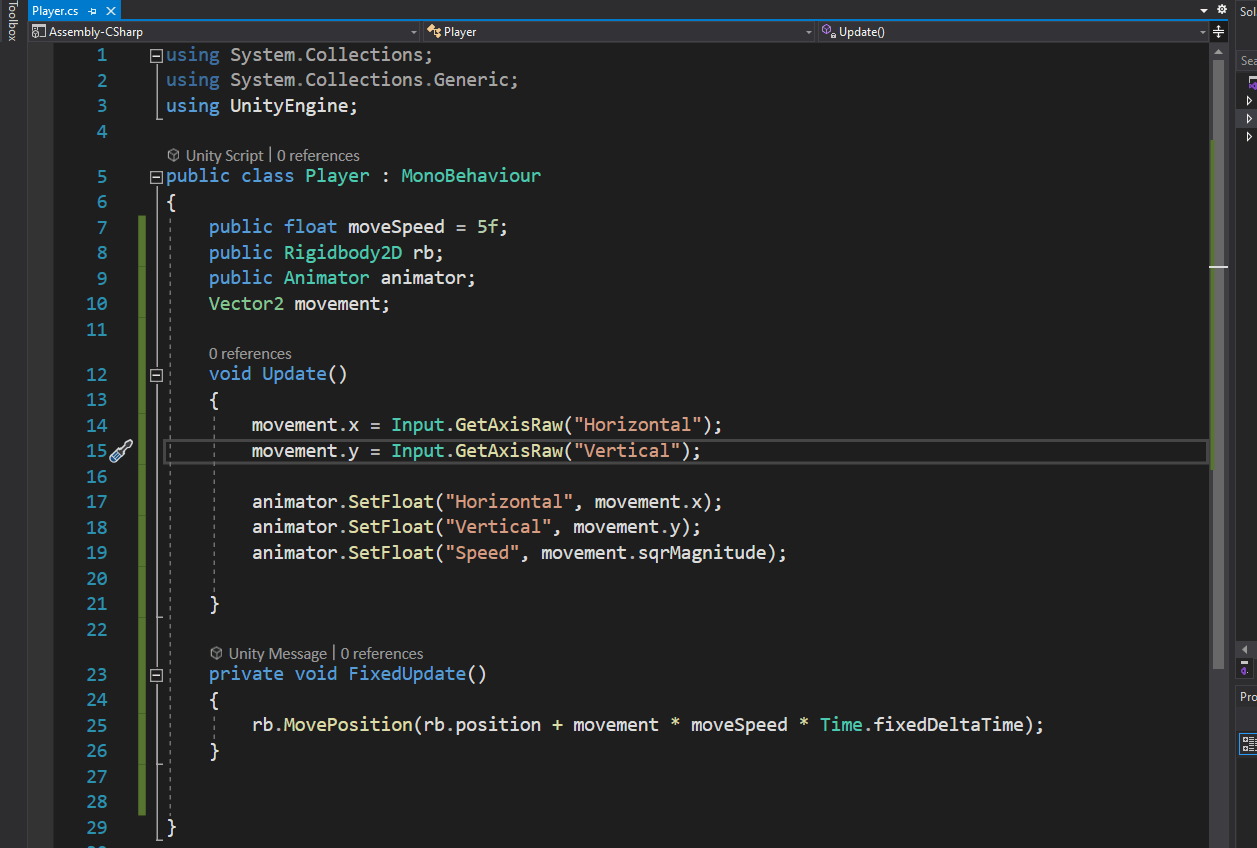The width and height of the screenshot is (1257, 848).
Task: Click the Assembly-CSharp project icon in navigation bar
Action: coord(38,32)
